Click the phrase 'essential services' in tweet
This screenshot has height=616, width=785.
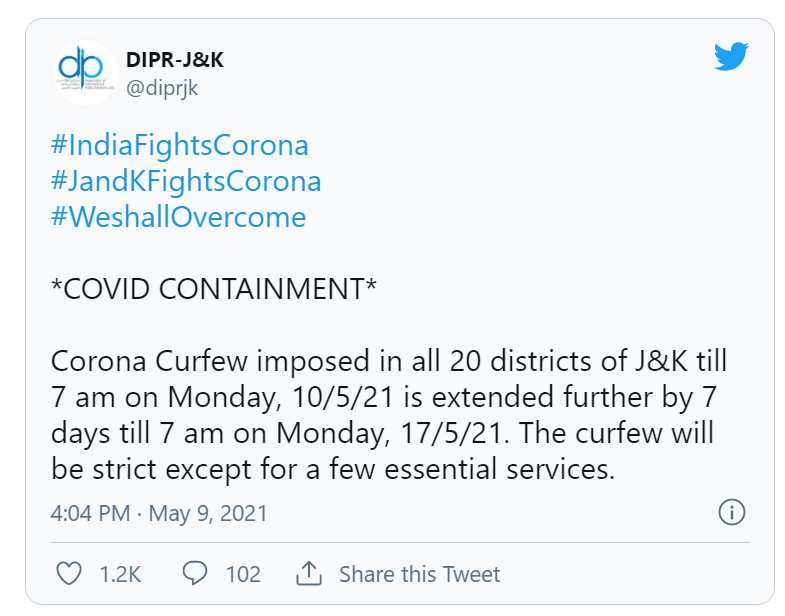click(x=499, y=469)
